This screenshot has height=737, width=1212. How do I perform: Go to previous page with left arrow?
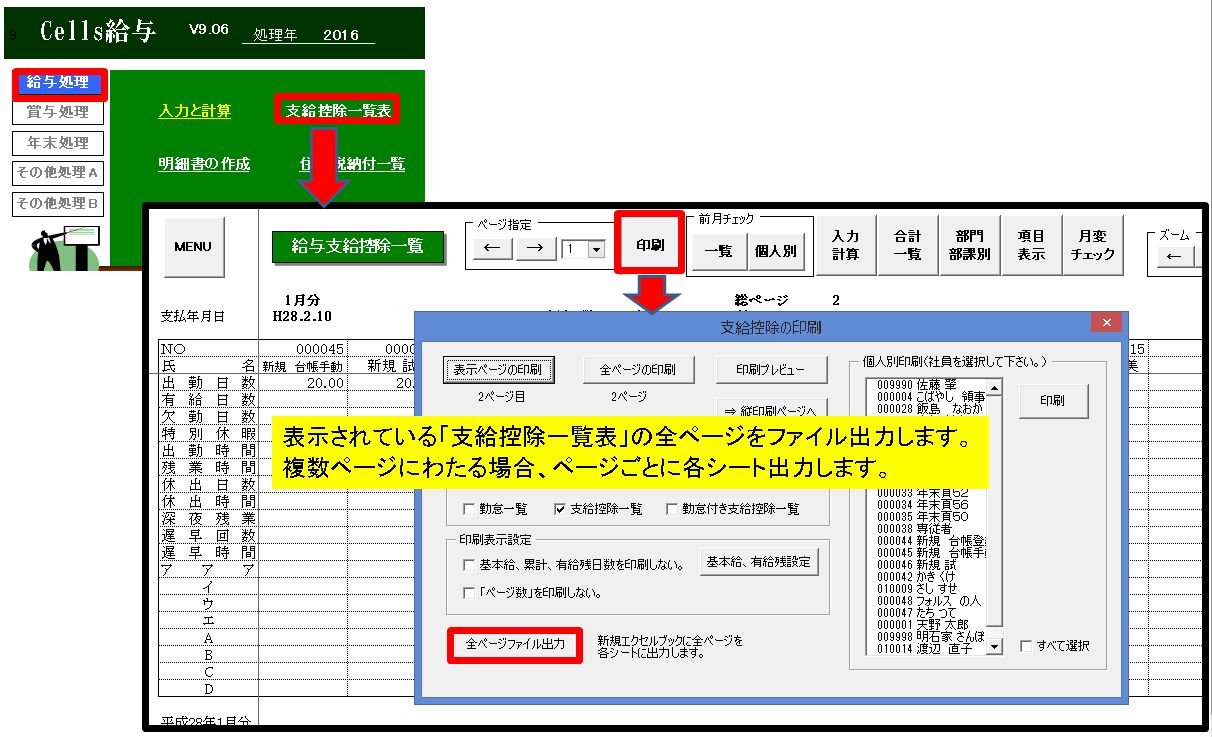(491, 249)
